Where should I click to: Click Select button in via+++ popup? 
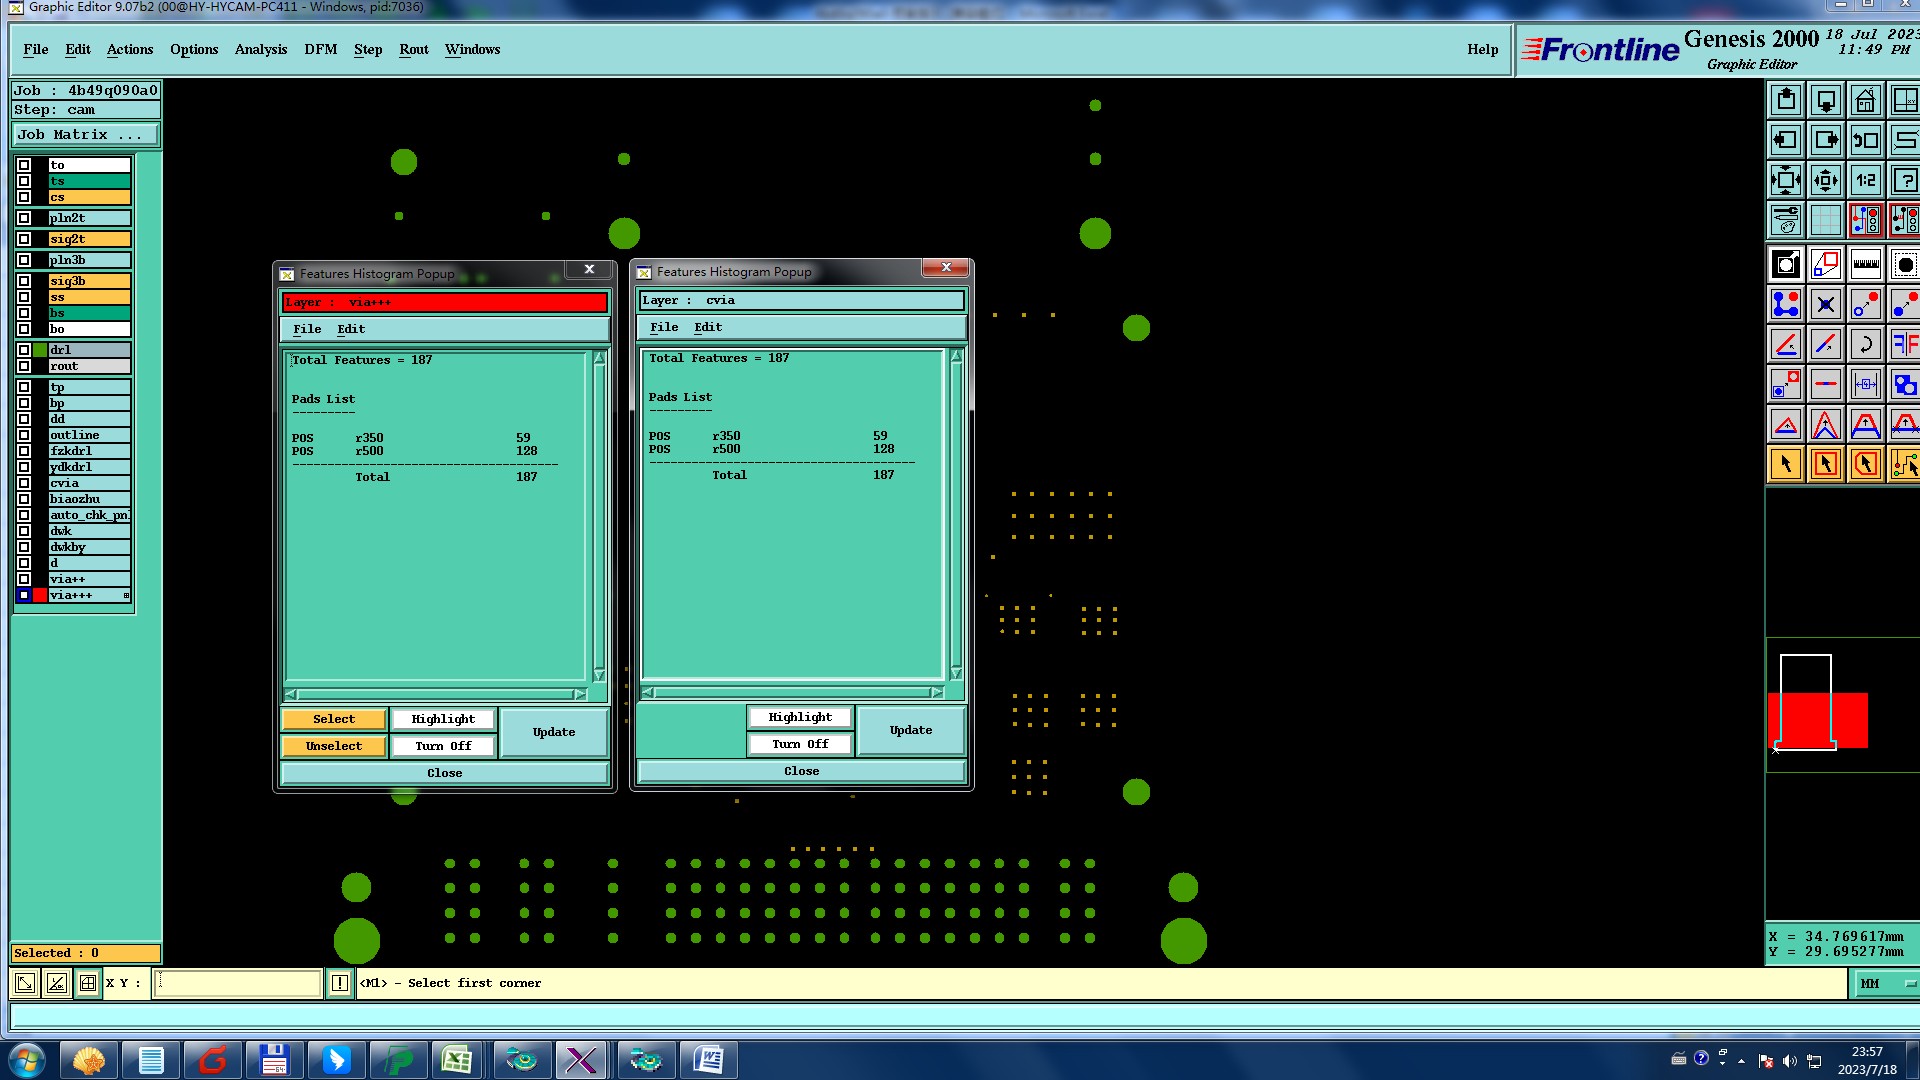[334, 719]
